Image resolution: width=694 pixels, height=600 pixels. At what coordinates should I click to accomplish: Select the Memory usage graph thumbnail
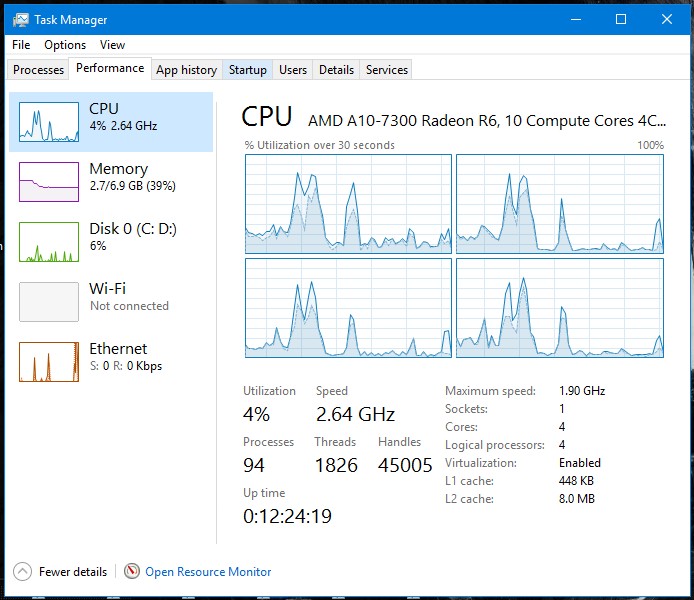tap(49, 182)
